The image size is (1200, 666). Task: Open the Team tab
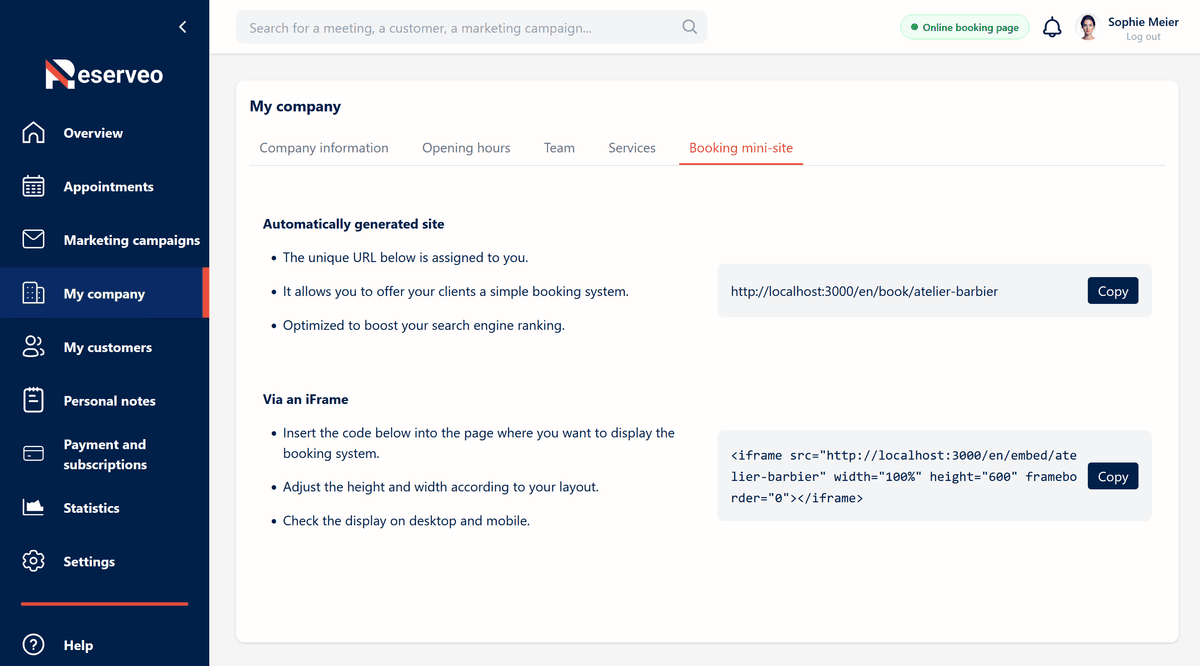coord(559,148)
